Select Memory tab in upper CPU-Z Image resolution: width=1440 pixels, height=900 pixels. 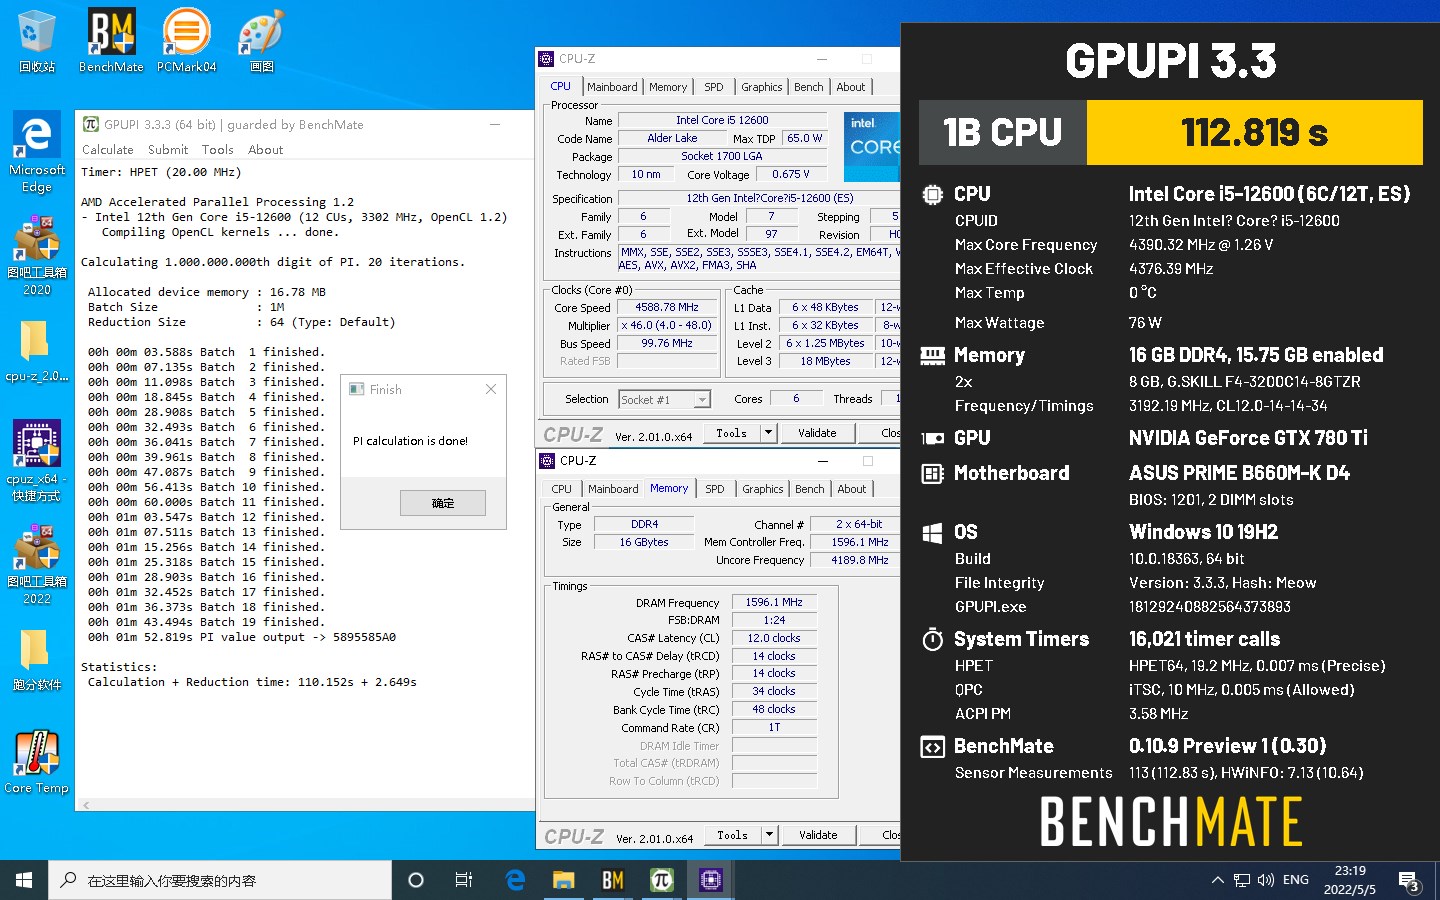click(x=668, y=87)
